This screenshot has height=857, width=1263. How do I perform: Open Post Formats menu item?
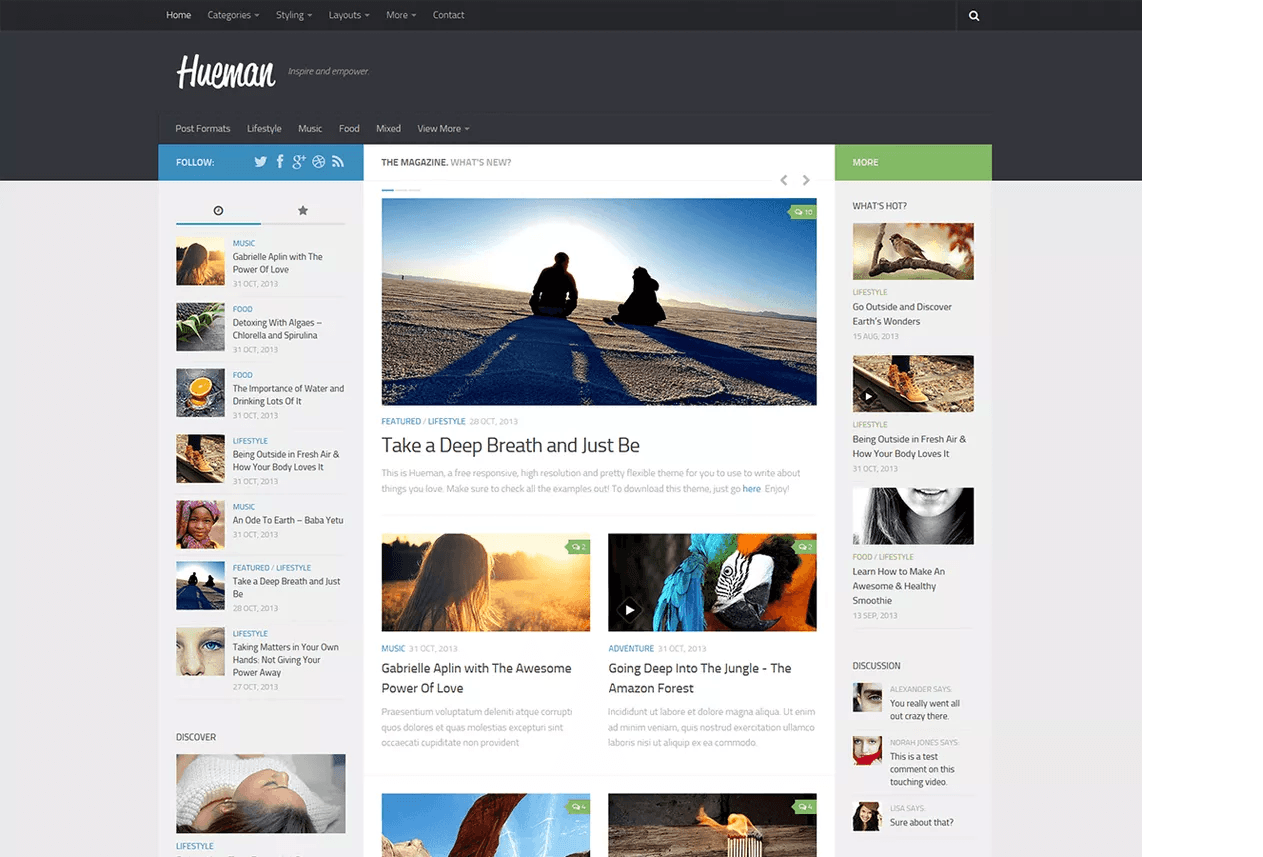tap(203, 128)
